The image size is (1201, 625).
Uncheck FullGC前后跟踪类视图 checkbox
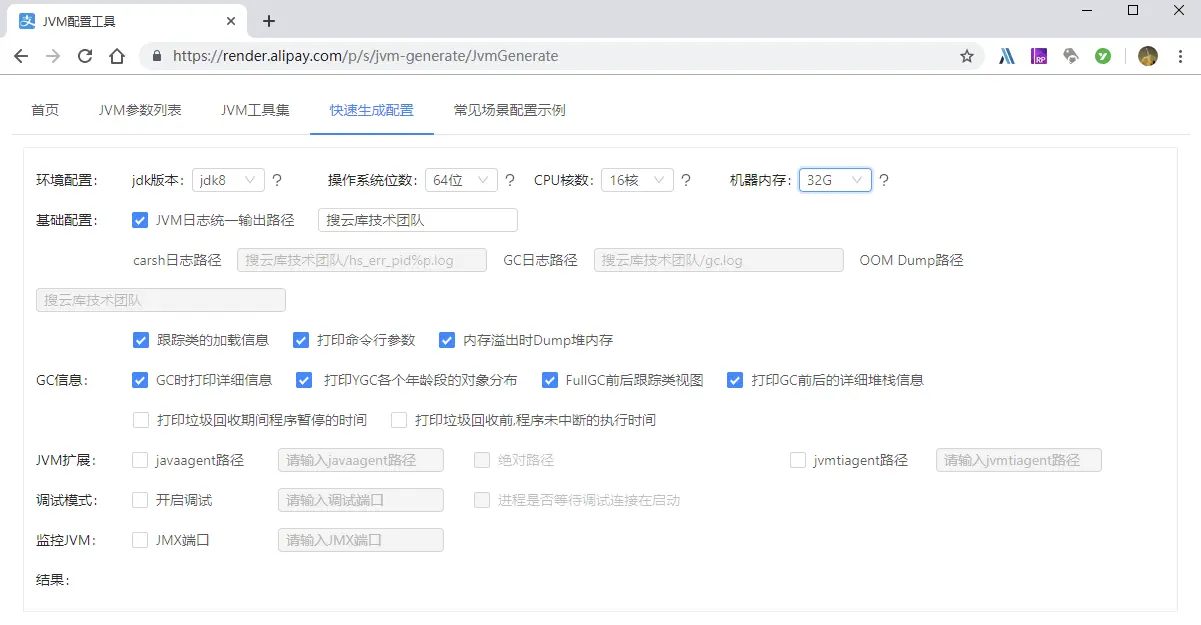click(x=549, y=380)
